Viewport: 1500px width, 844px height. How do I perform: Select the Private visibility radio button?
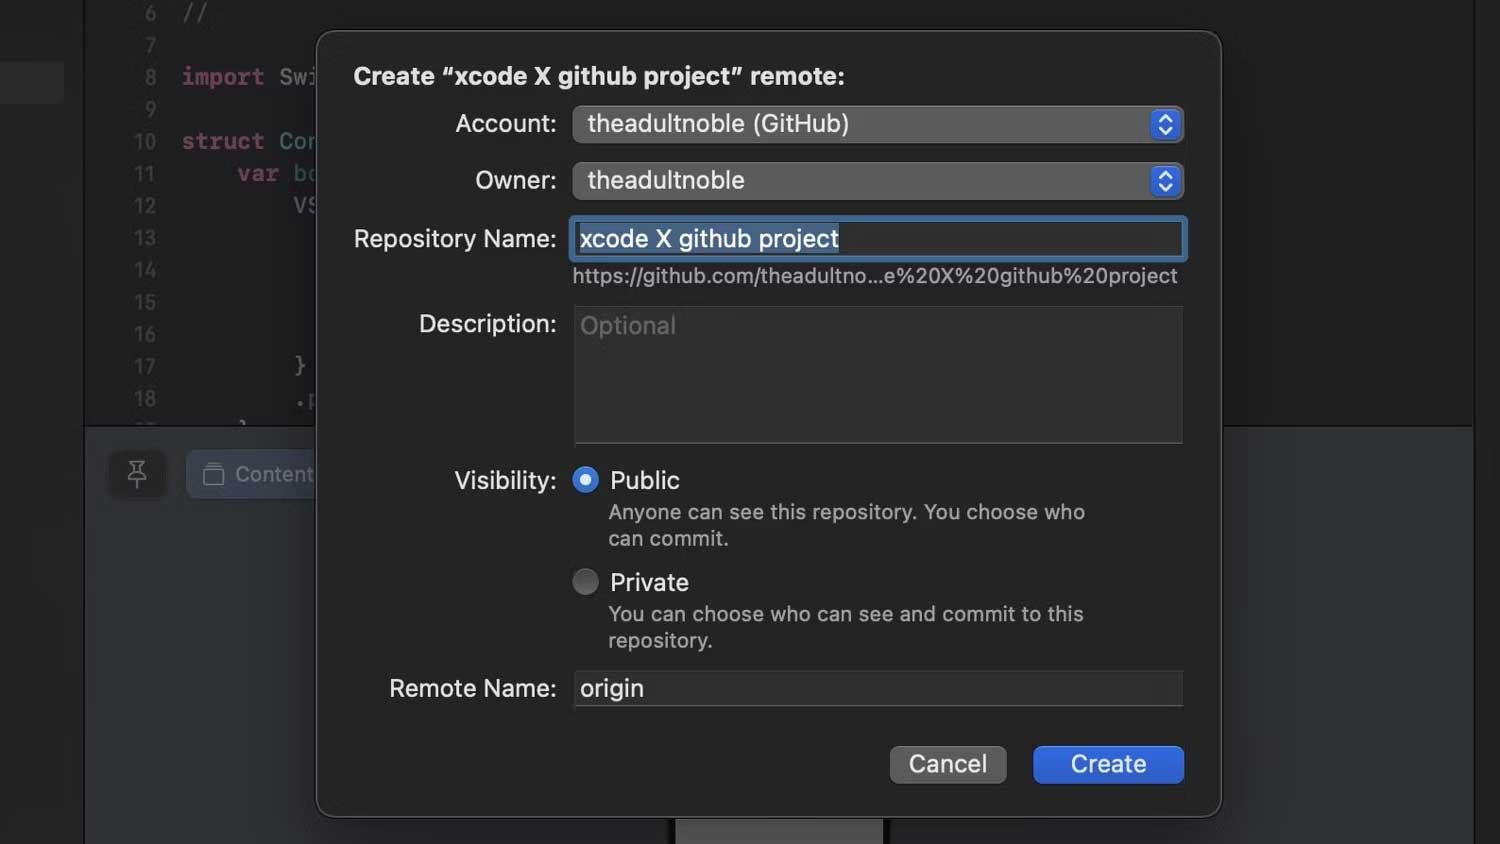[586, 582]
